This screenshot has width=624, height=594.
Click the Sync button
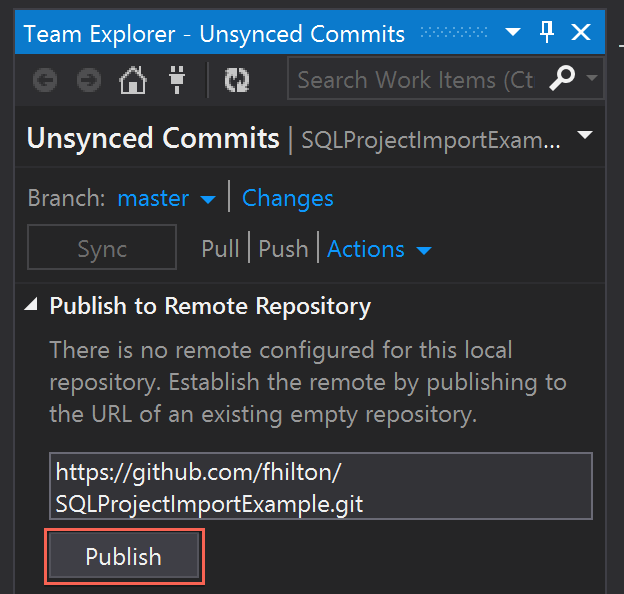102,247
